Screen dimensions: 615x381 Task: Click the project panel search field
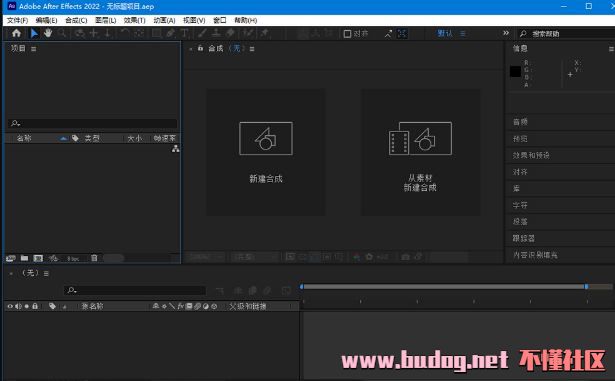[x=93, y=123]
